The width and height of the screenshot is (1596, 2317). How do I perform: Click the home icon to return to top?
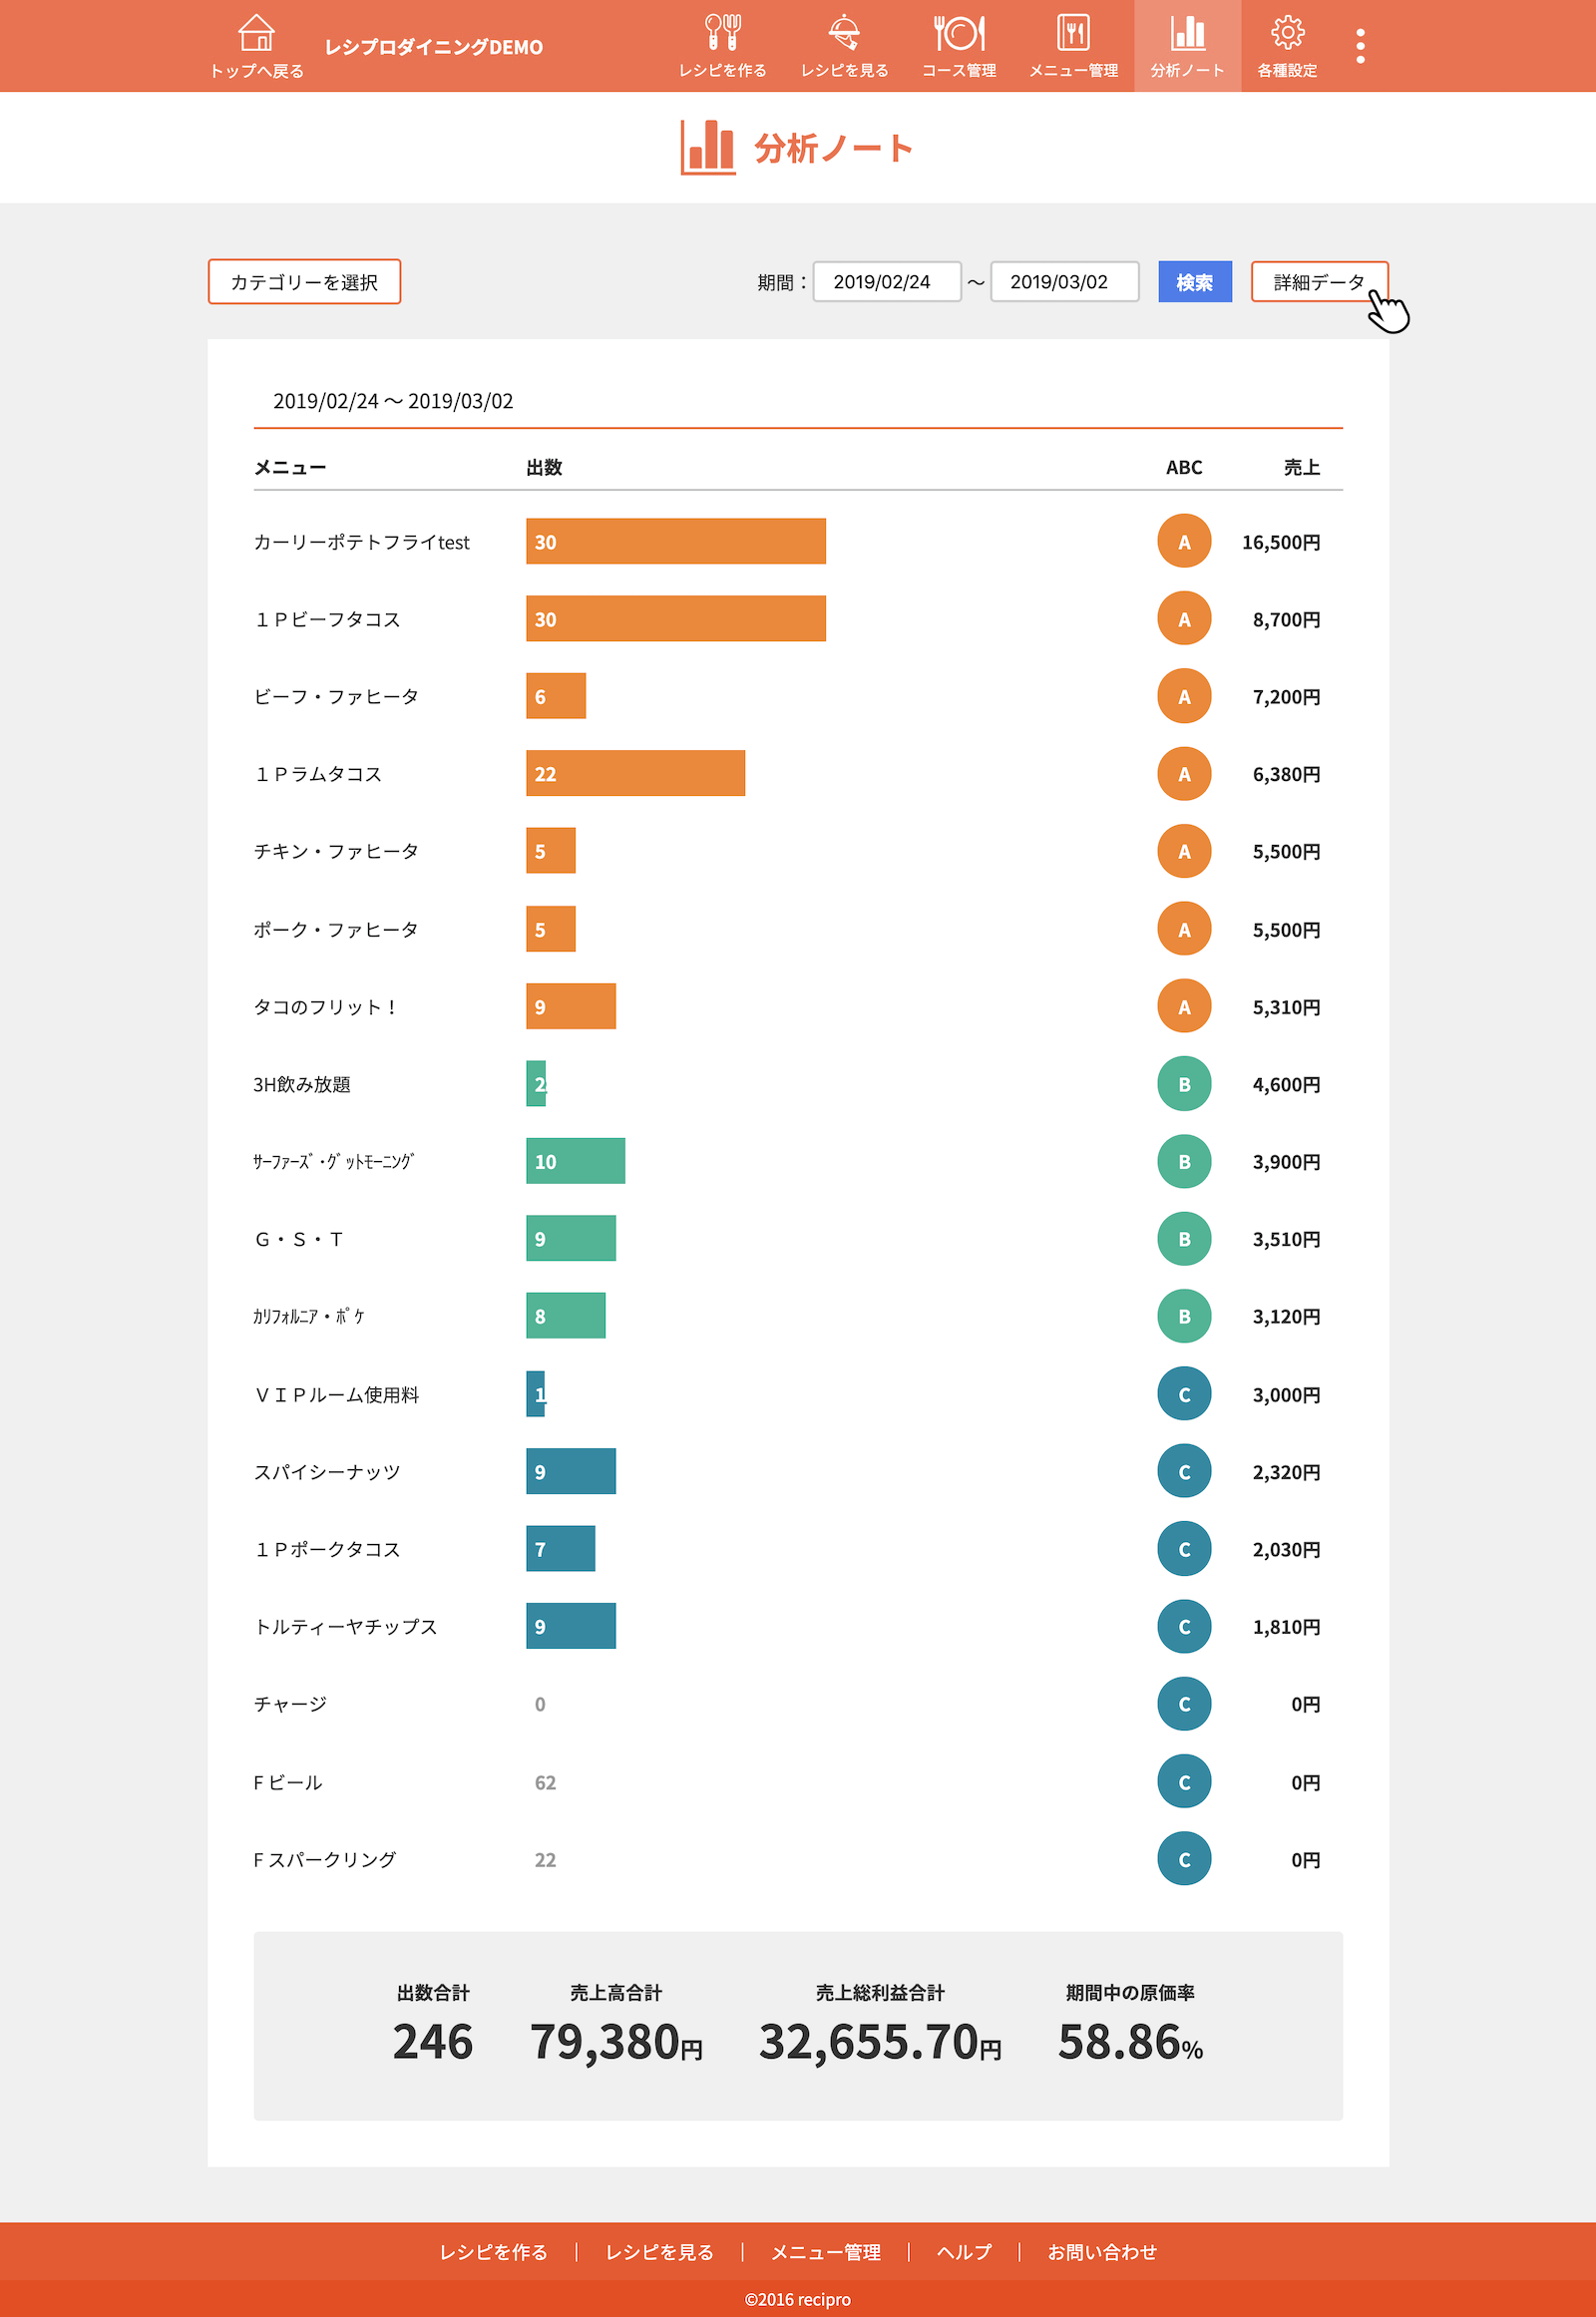coord(256,35)
